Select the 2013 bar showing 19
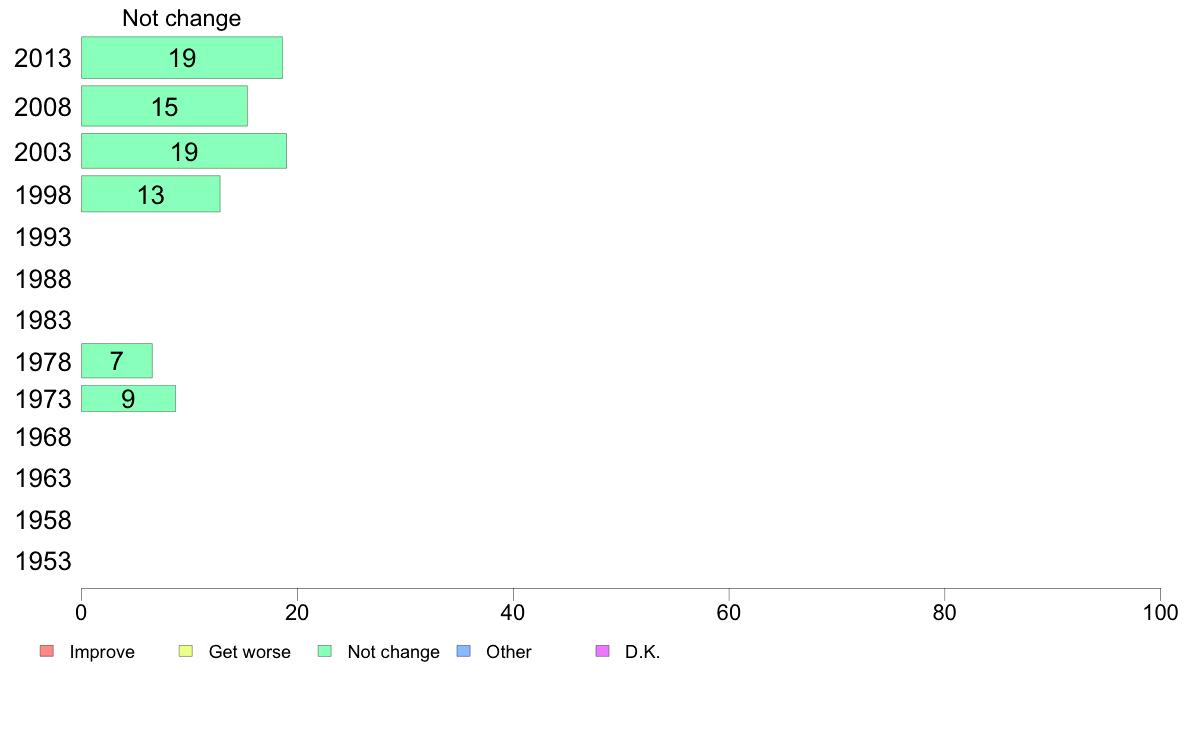The height and width of the screenshot is (736, 1188). [182, 58]
